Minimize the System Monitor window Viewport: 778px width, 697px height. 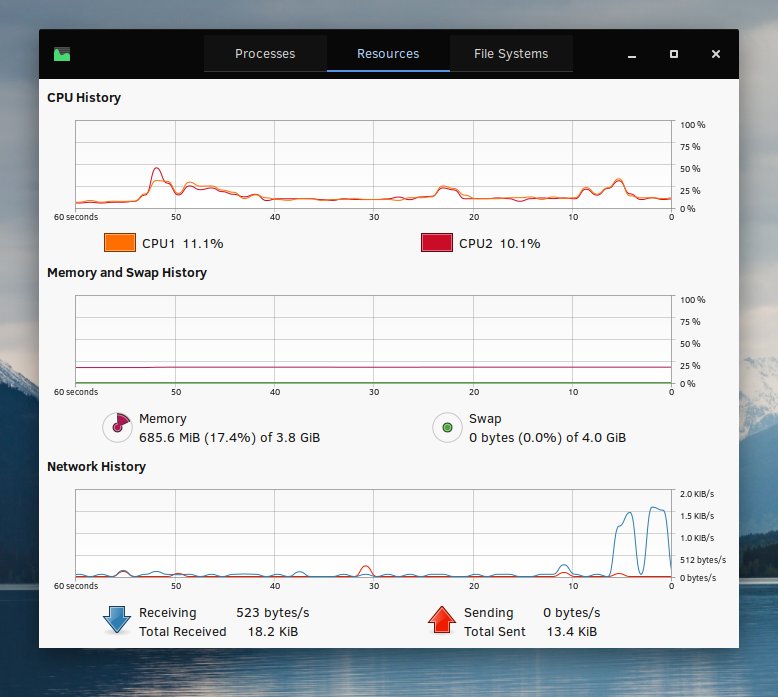[632, 54]
